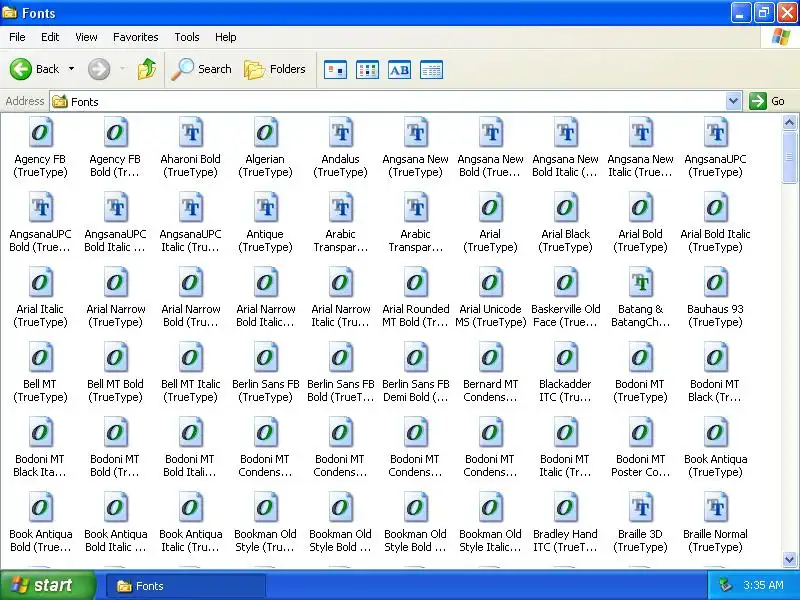
Task: Open the File menu
Action: [17, 37]
